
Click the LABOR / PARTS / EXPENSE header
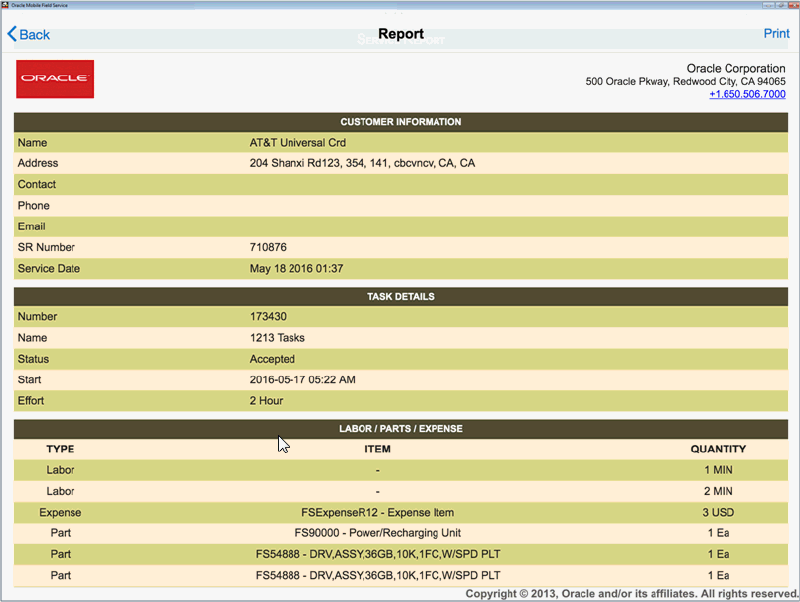[401, 429]
